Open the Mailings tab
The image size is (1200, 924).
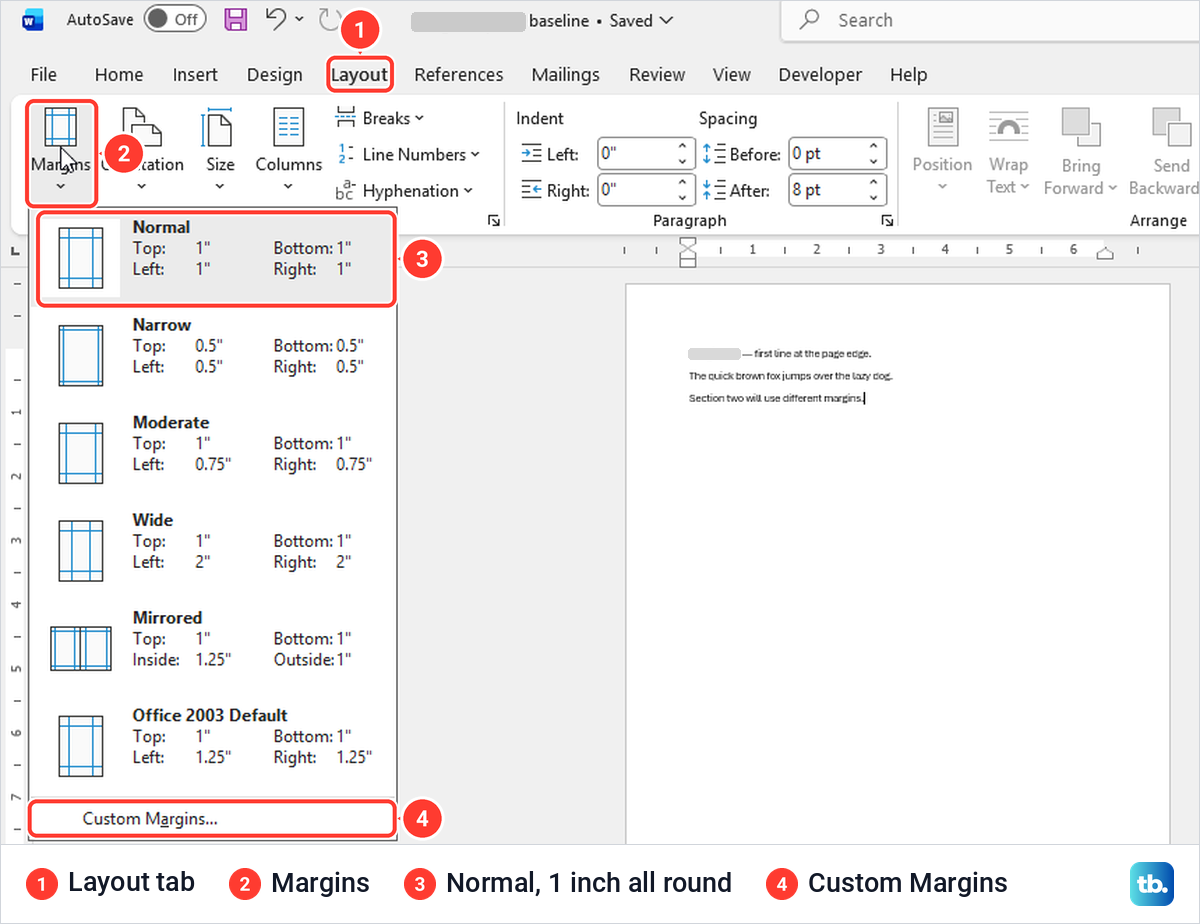click(566, 74)
